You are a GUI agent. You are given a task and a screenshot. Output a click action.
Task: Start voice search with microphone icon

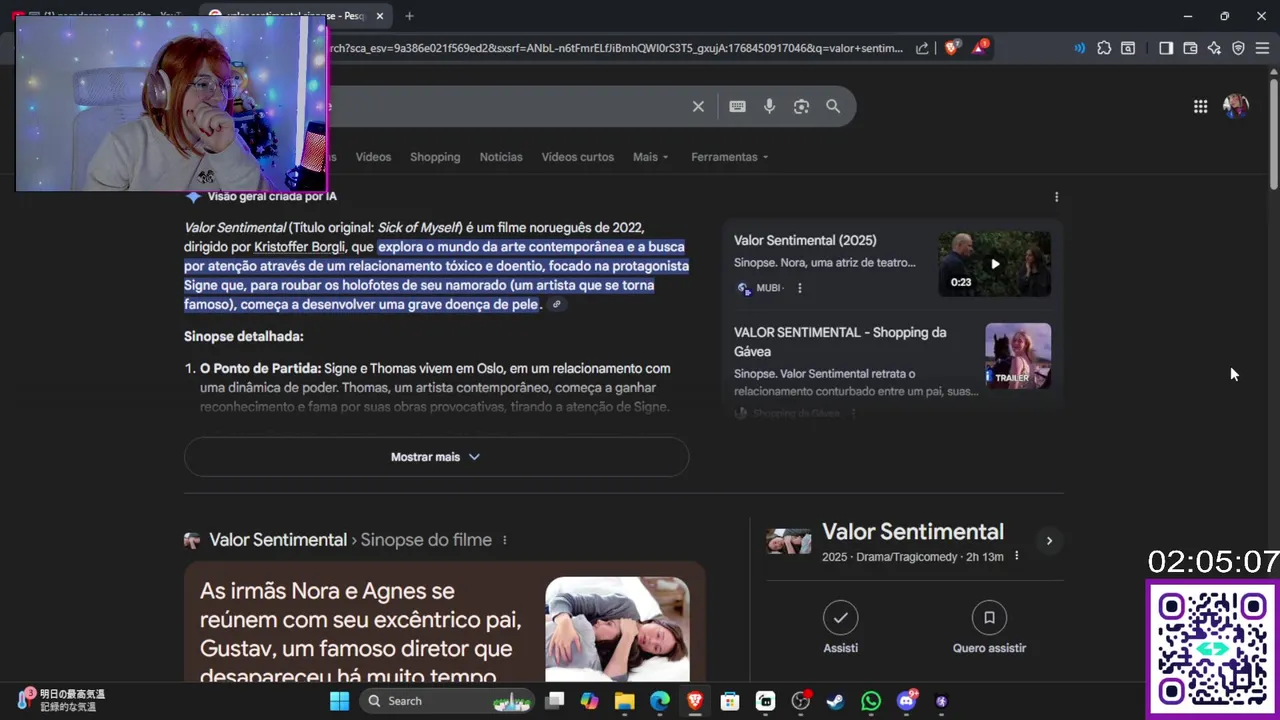coord(769,106)
